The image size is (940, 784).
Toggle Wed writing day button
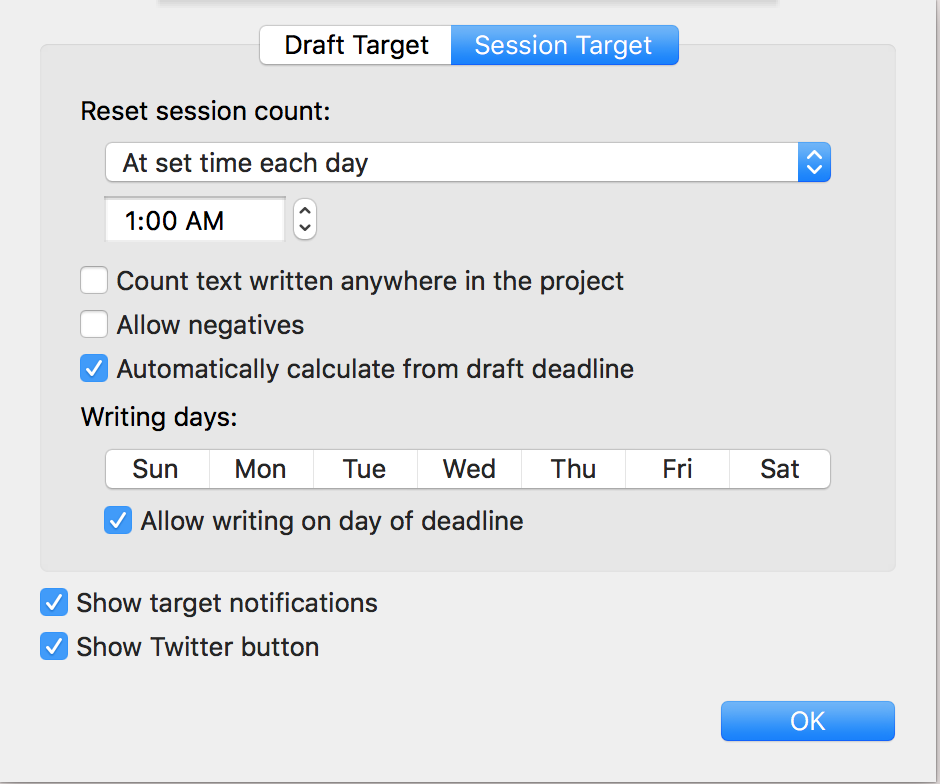469,469
